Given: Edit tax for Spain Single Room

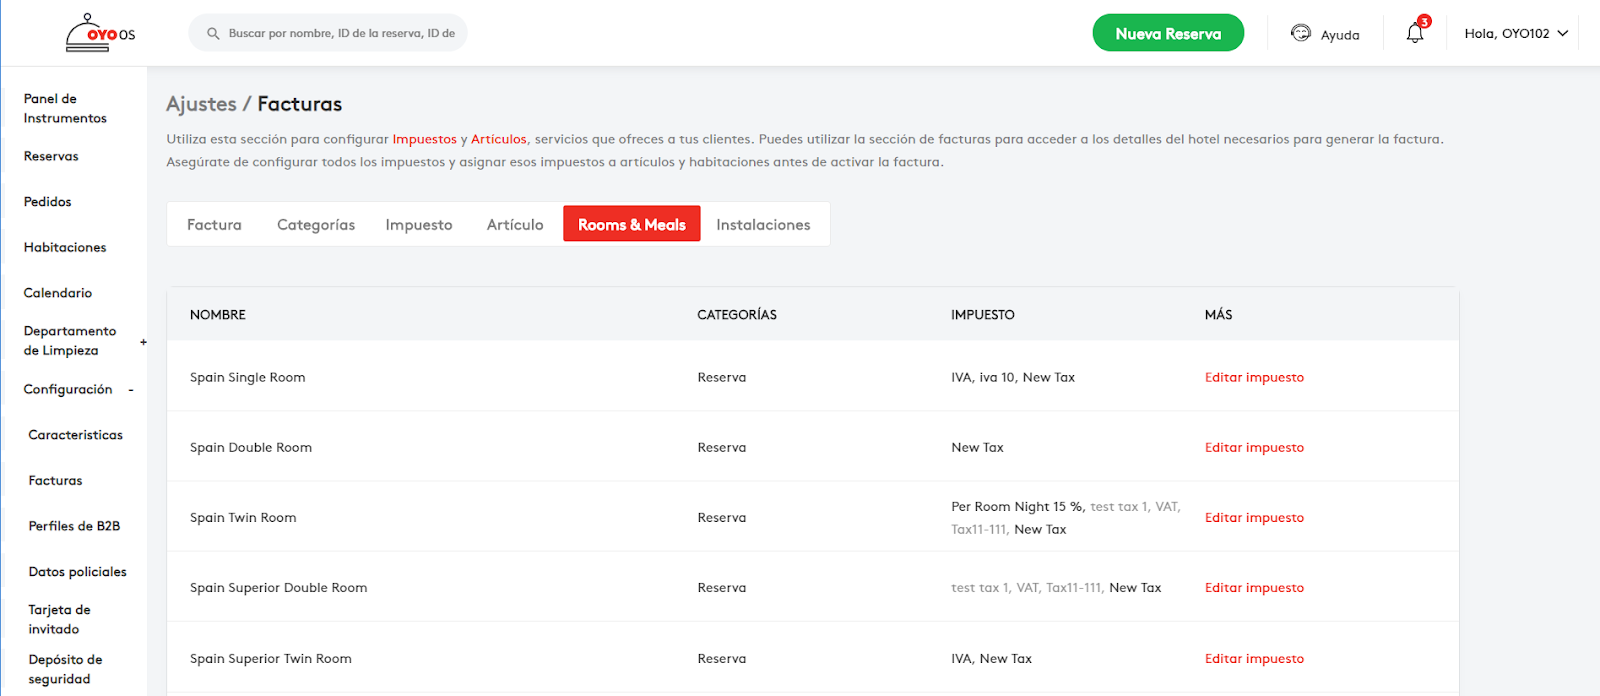Looking at the screenshot, I should point(1254,377).
